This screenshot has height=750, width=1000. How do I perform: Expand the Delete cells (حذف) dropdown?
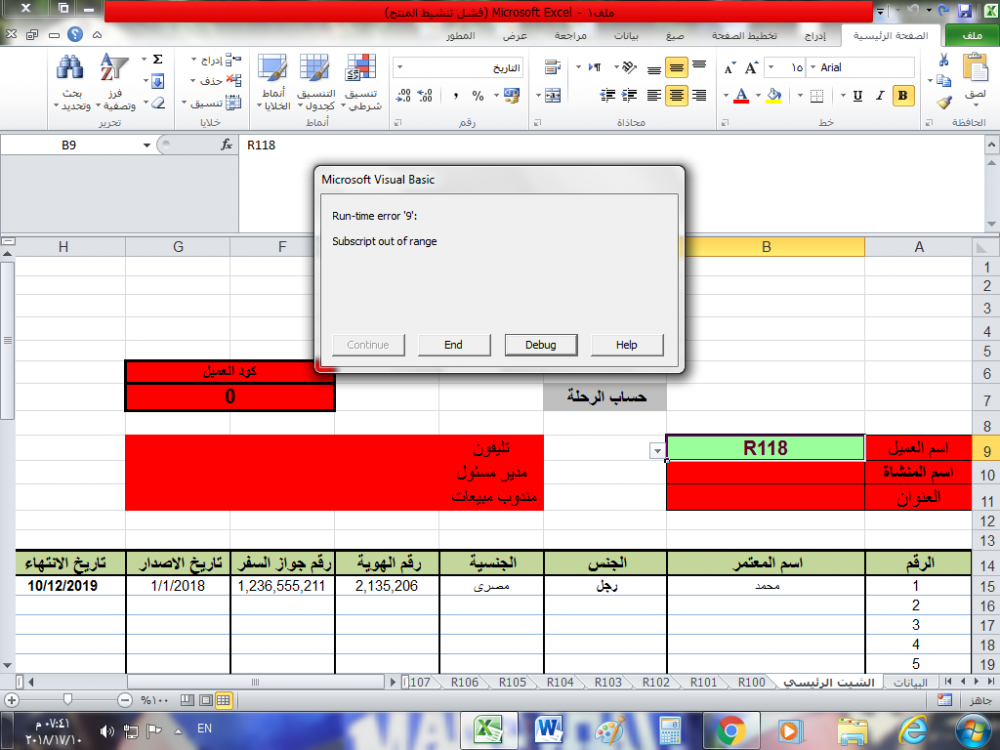(x=193, y=81)
